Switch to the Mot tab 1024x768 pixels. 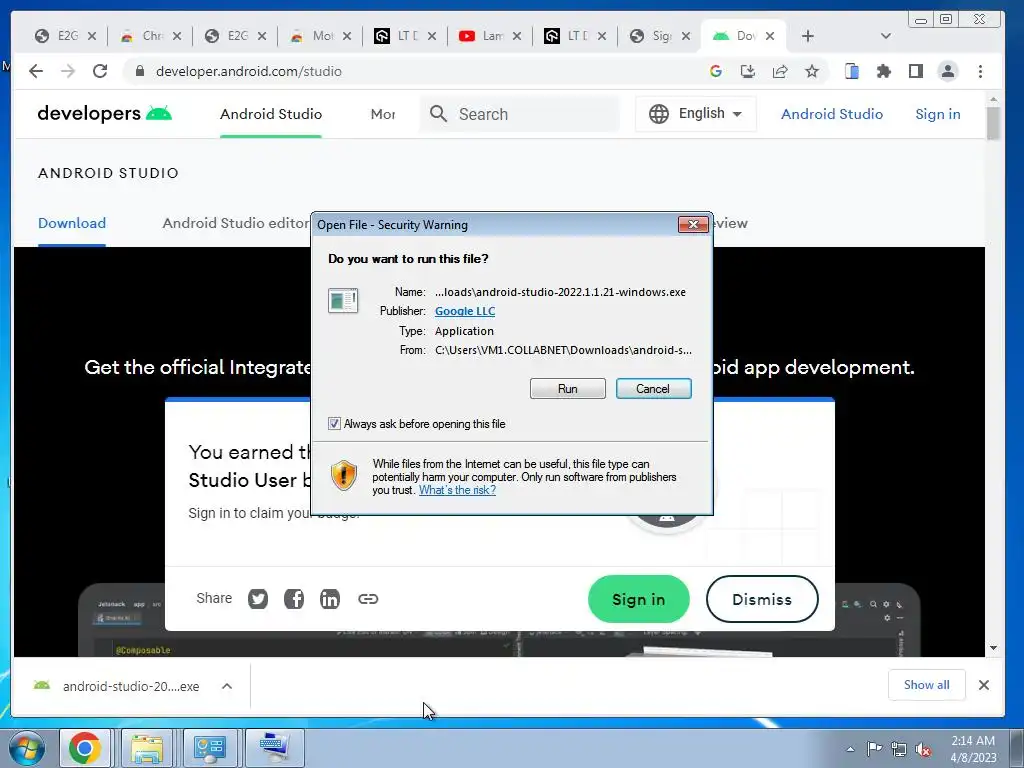pos(312,36)
